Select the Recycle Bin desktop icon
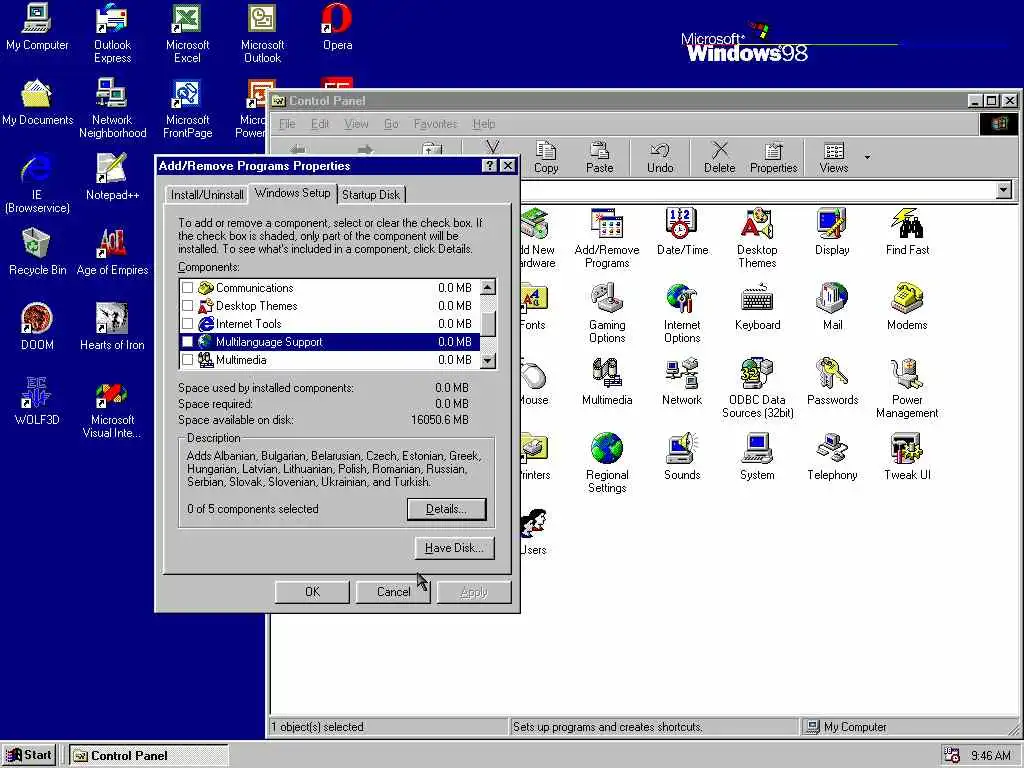 pos(37,251)
